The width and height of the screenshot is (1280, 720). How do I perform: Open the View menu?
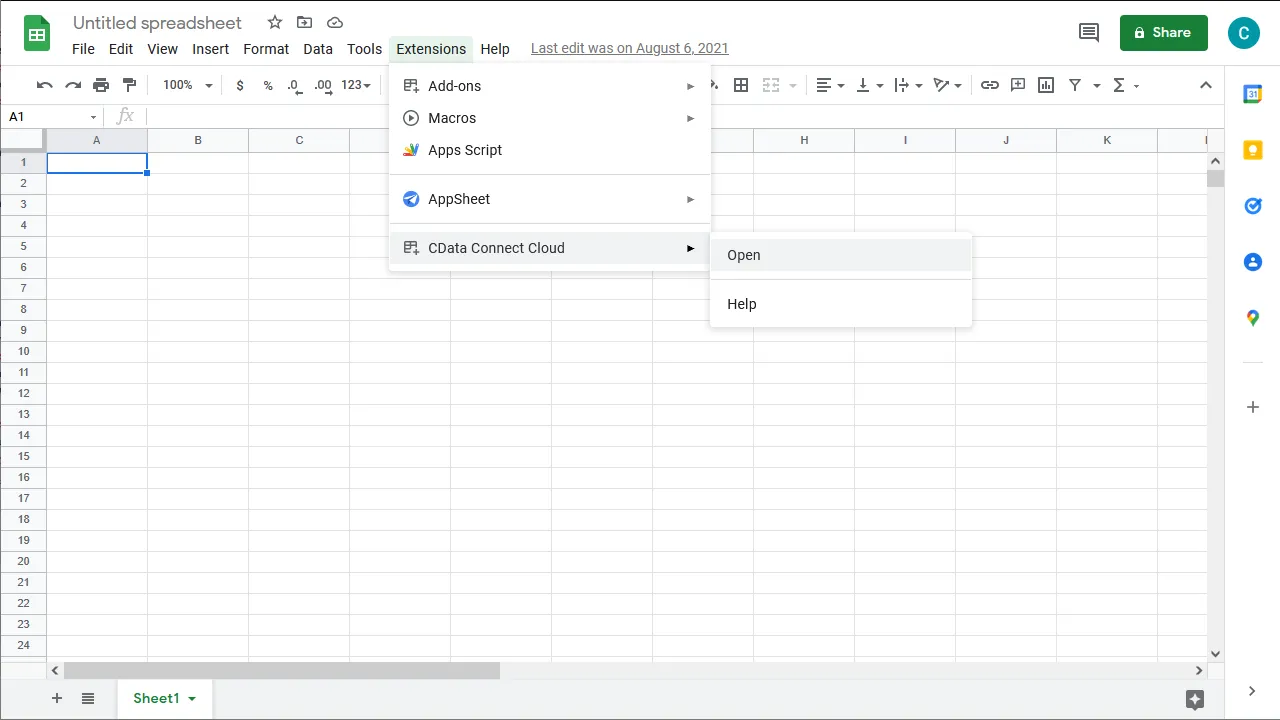[x=162, y=48]
